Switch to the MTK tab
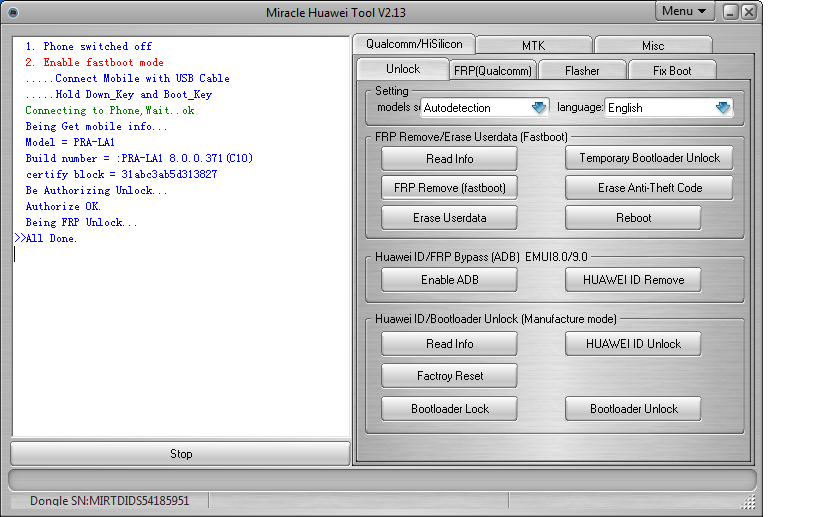Screen dimensions: 819x517 (534, 45)
